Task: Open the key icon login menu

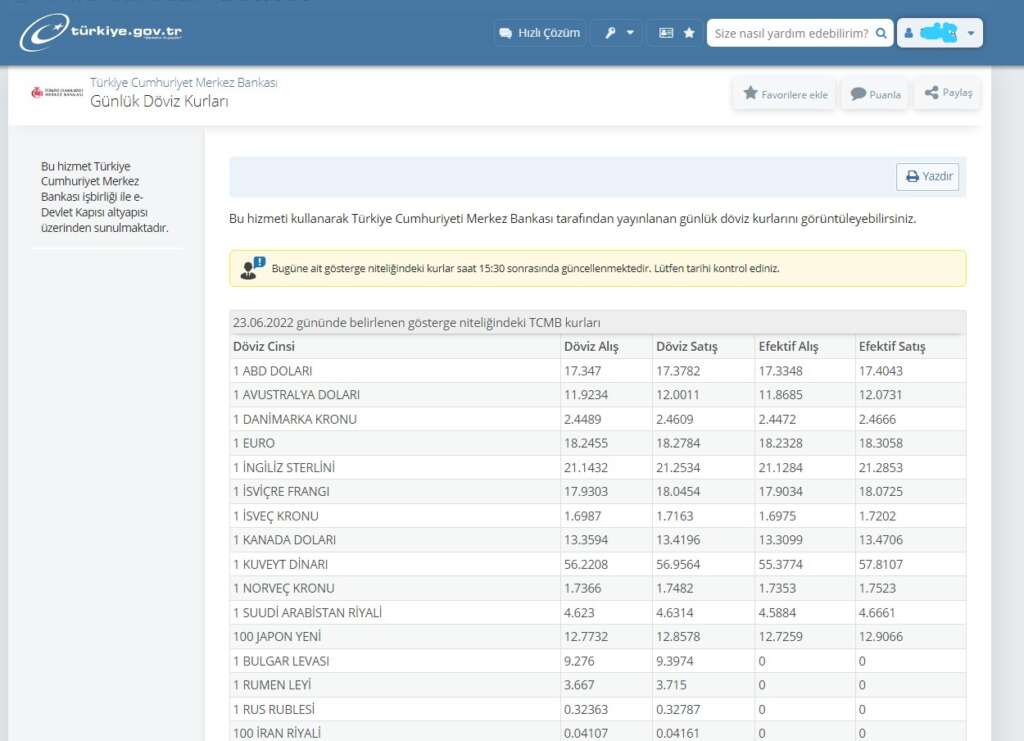Action: (618, 33)
